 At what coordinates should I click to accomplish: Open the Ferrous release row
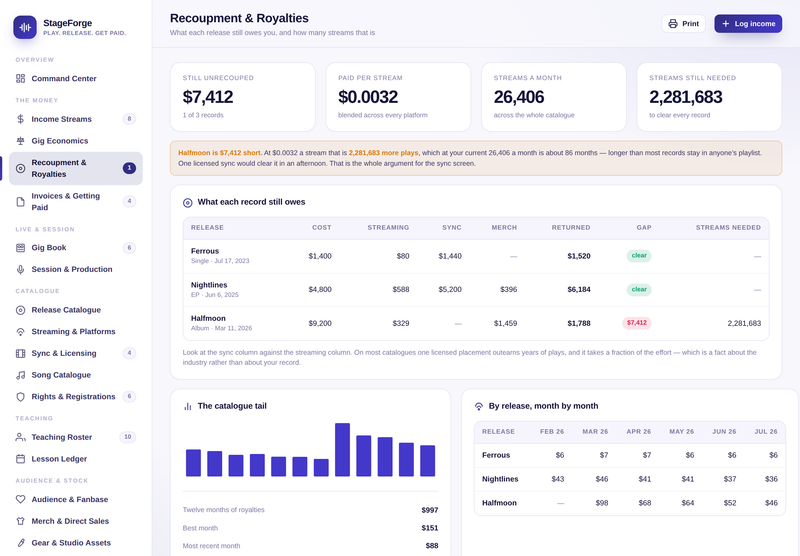click(476, 256)
